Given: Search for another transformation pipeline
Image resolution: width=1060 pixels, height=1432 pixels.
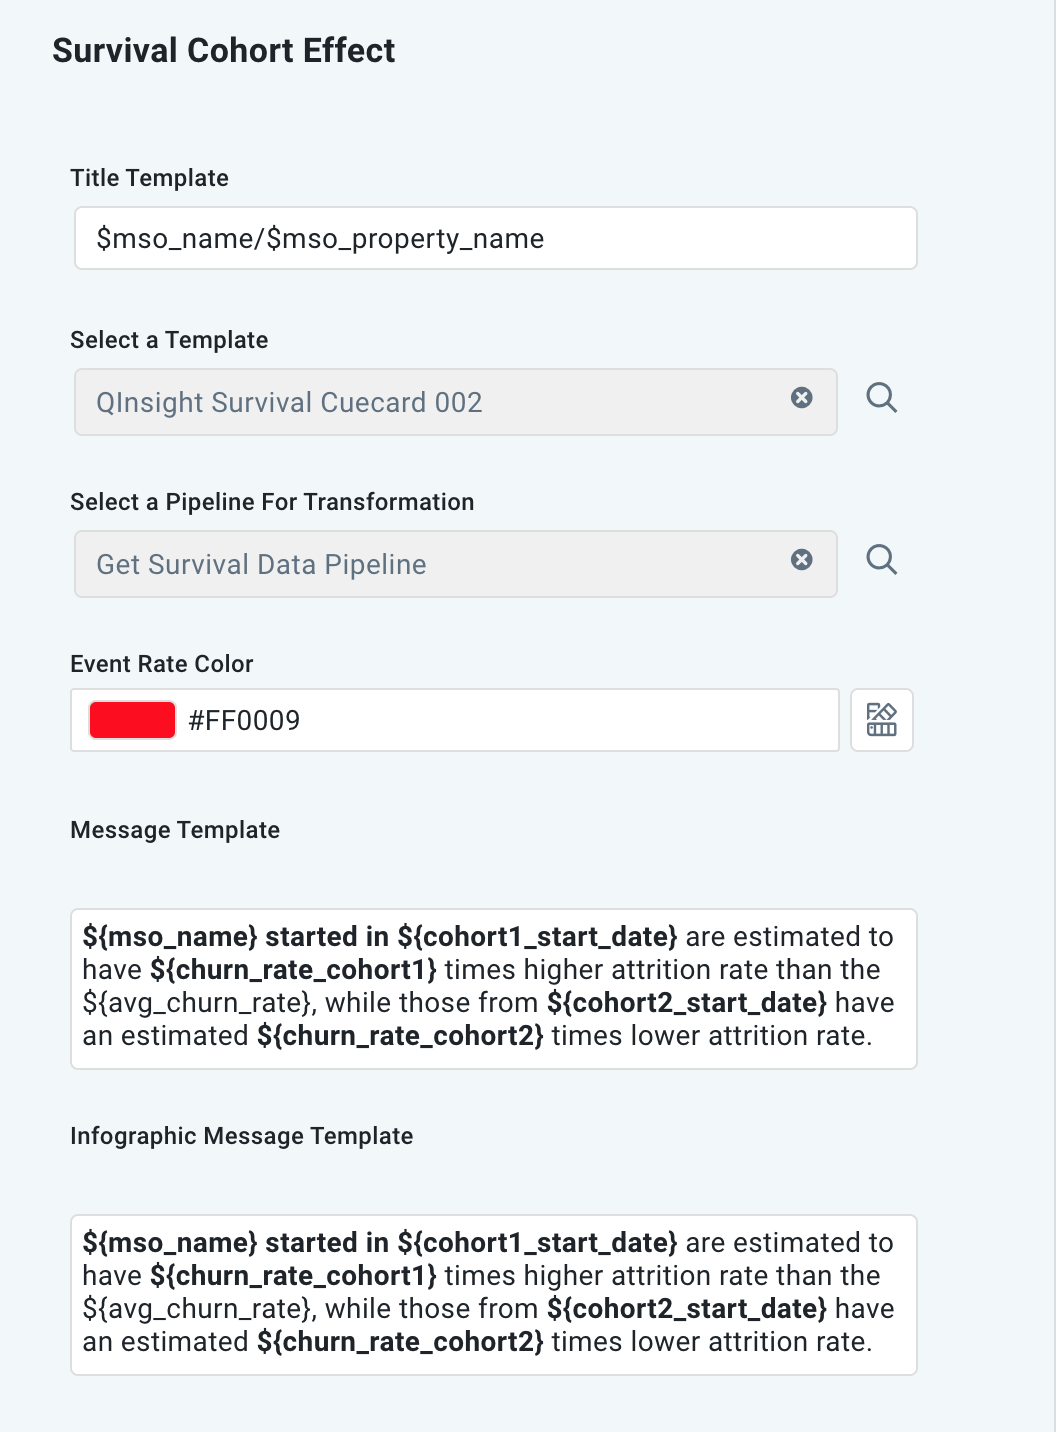Looking at the screenshot, I should [x=882, y=560].
